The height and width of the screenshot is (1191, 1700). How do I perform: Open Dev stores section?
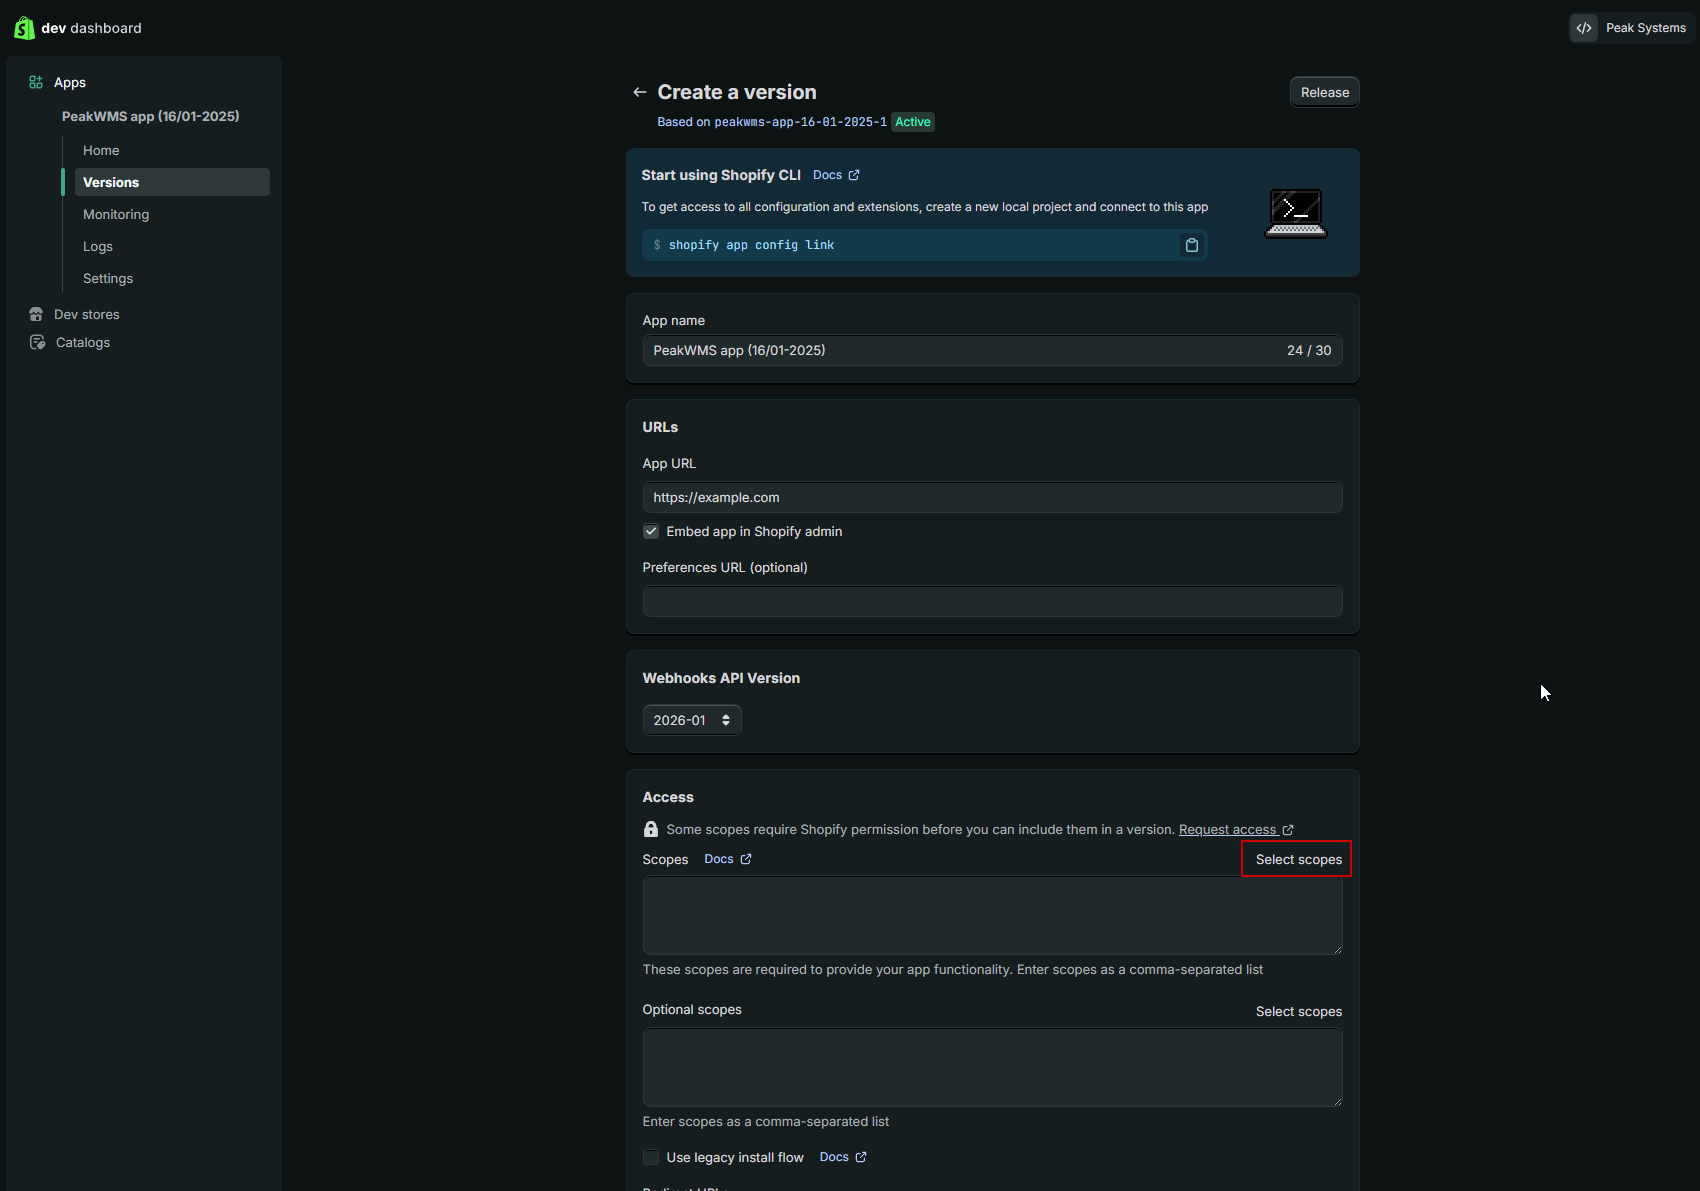click(x=87, y=314)
